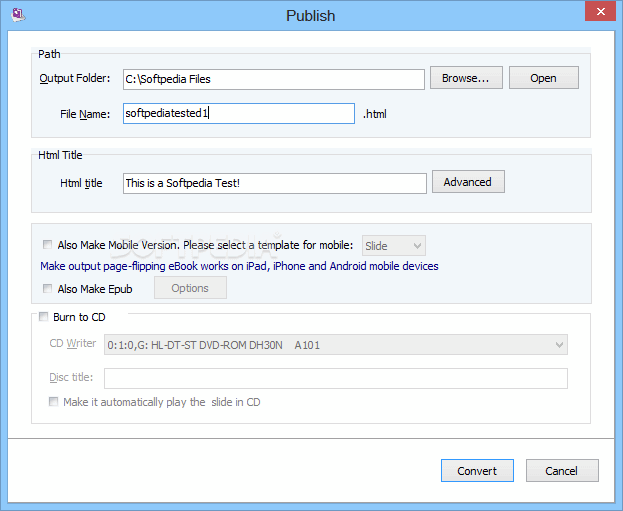Click the Html title label
The height and width of the screenshot is (511, 623).
click(81, 183)
